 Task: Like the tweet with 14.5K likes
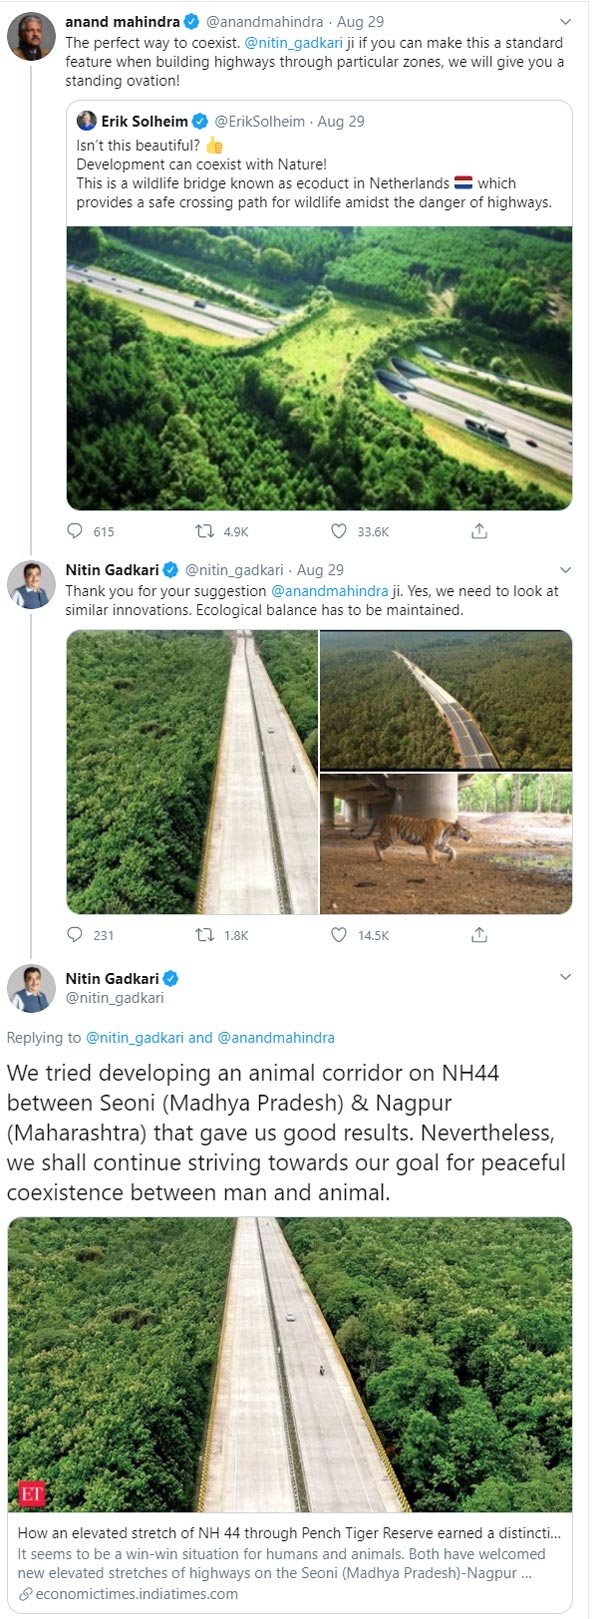click(x=339, y=935)
